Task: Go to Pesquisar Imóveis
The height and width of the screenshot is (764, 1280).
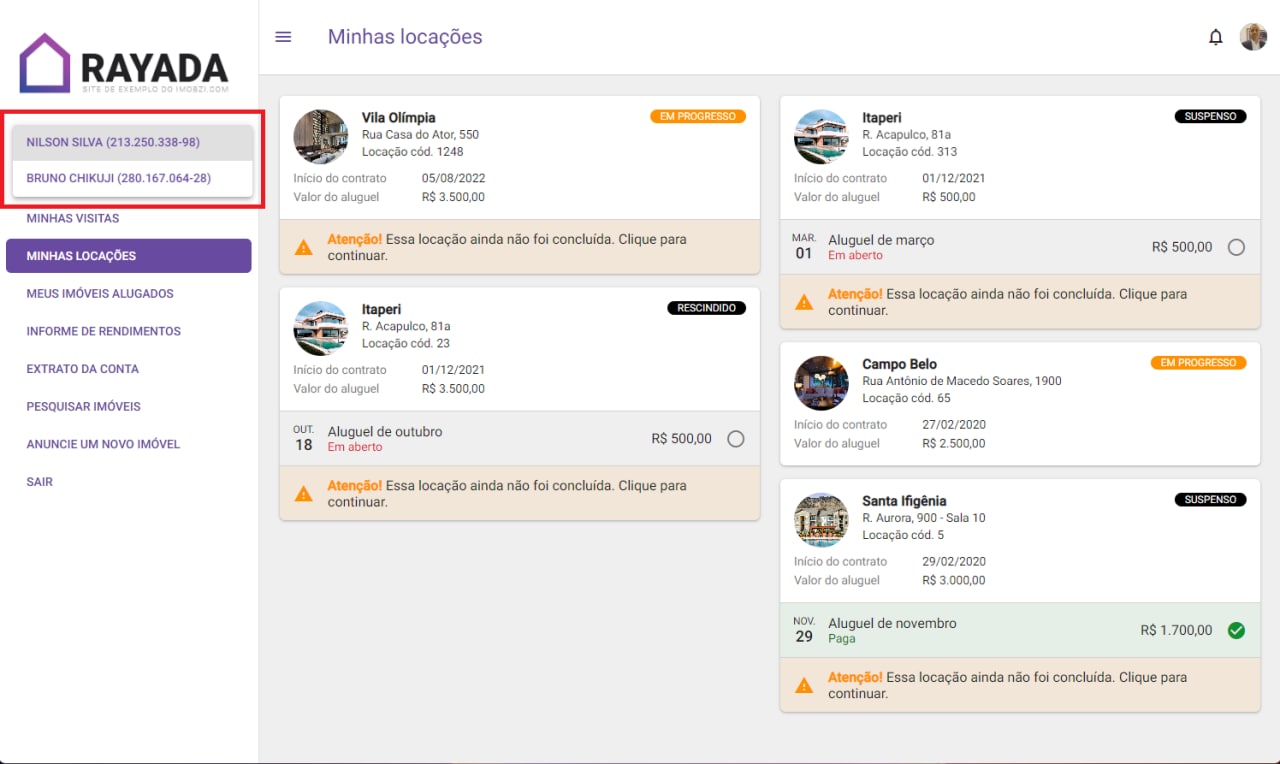Action: pyautogui.click(x=84, y=407)
